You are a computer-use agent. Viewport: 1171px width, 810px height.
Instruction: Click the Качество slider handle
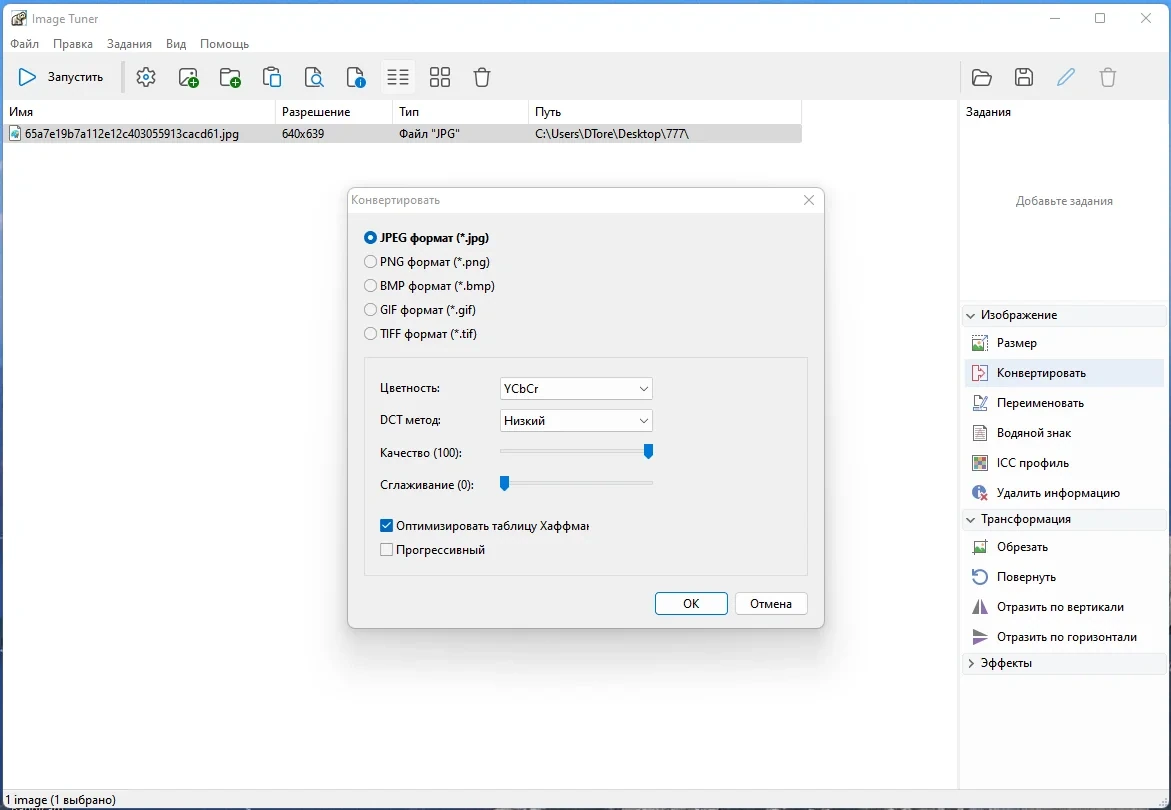pos(648,451)
